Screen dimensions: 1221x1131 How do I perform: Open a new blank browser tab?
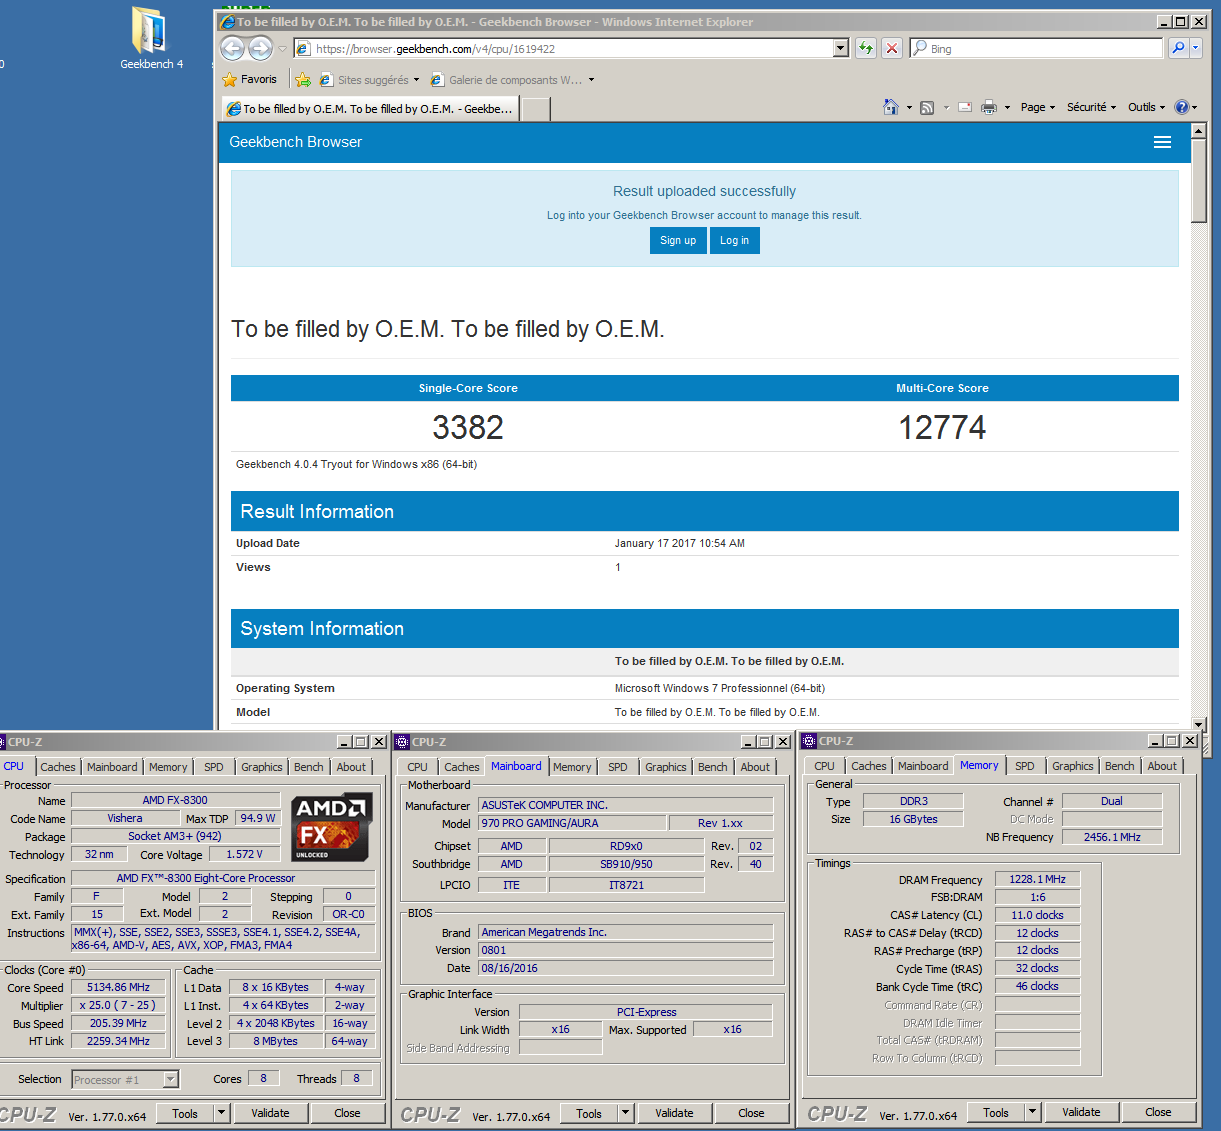click(x=536, y=108)
